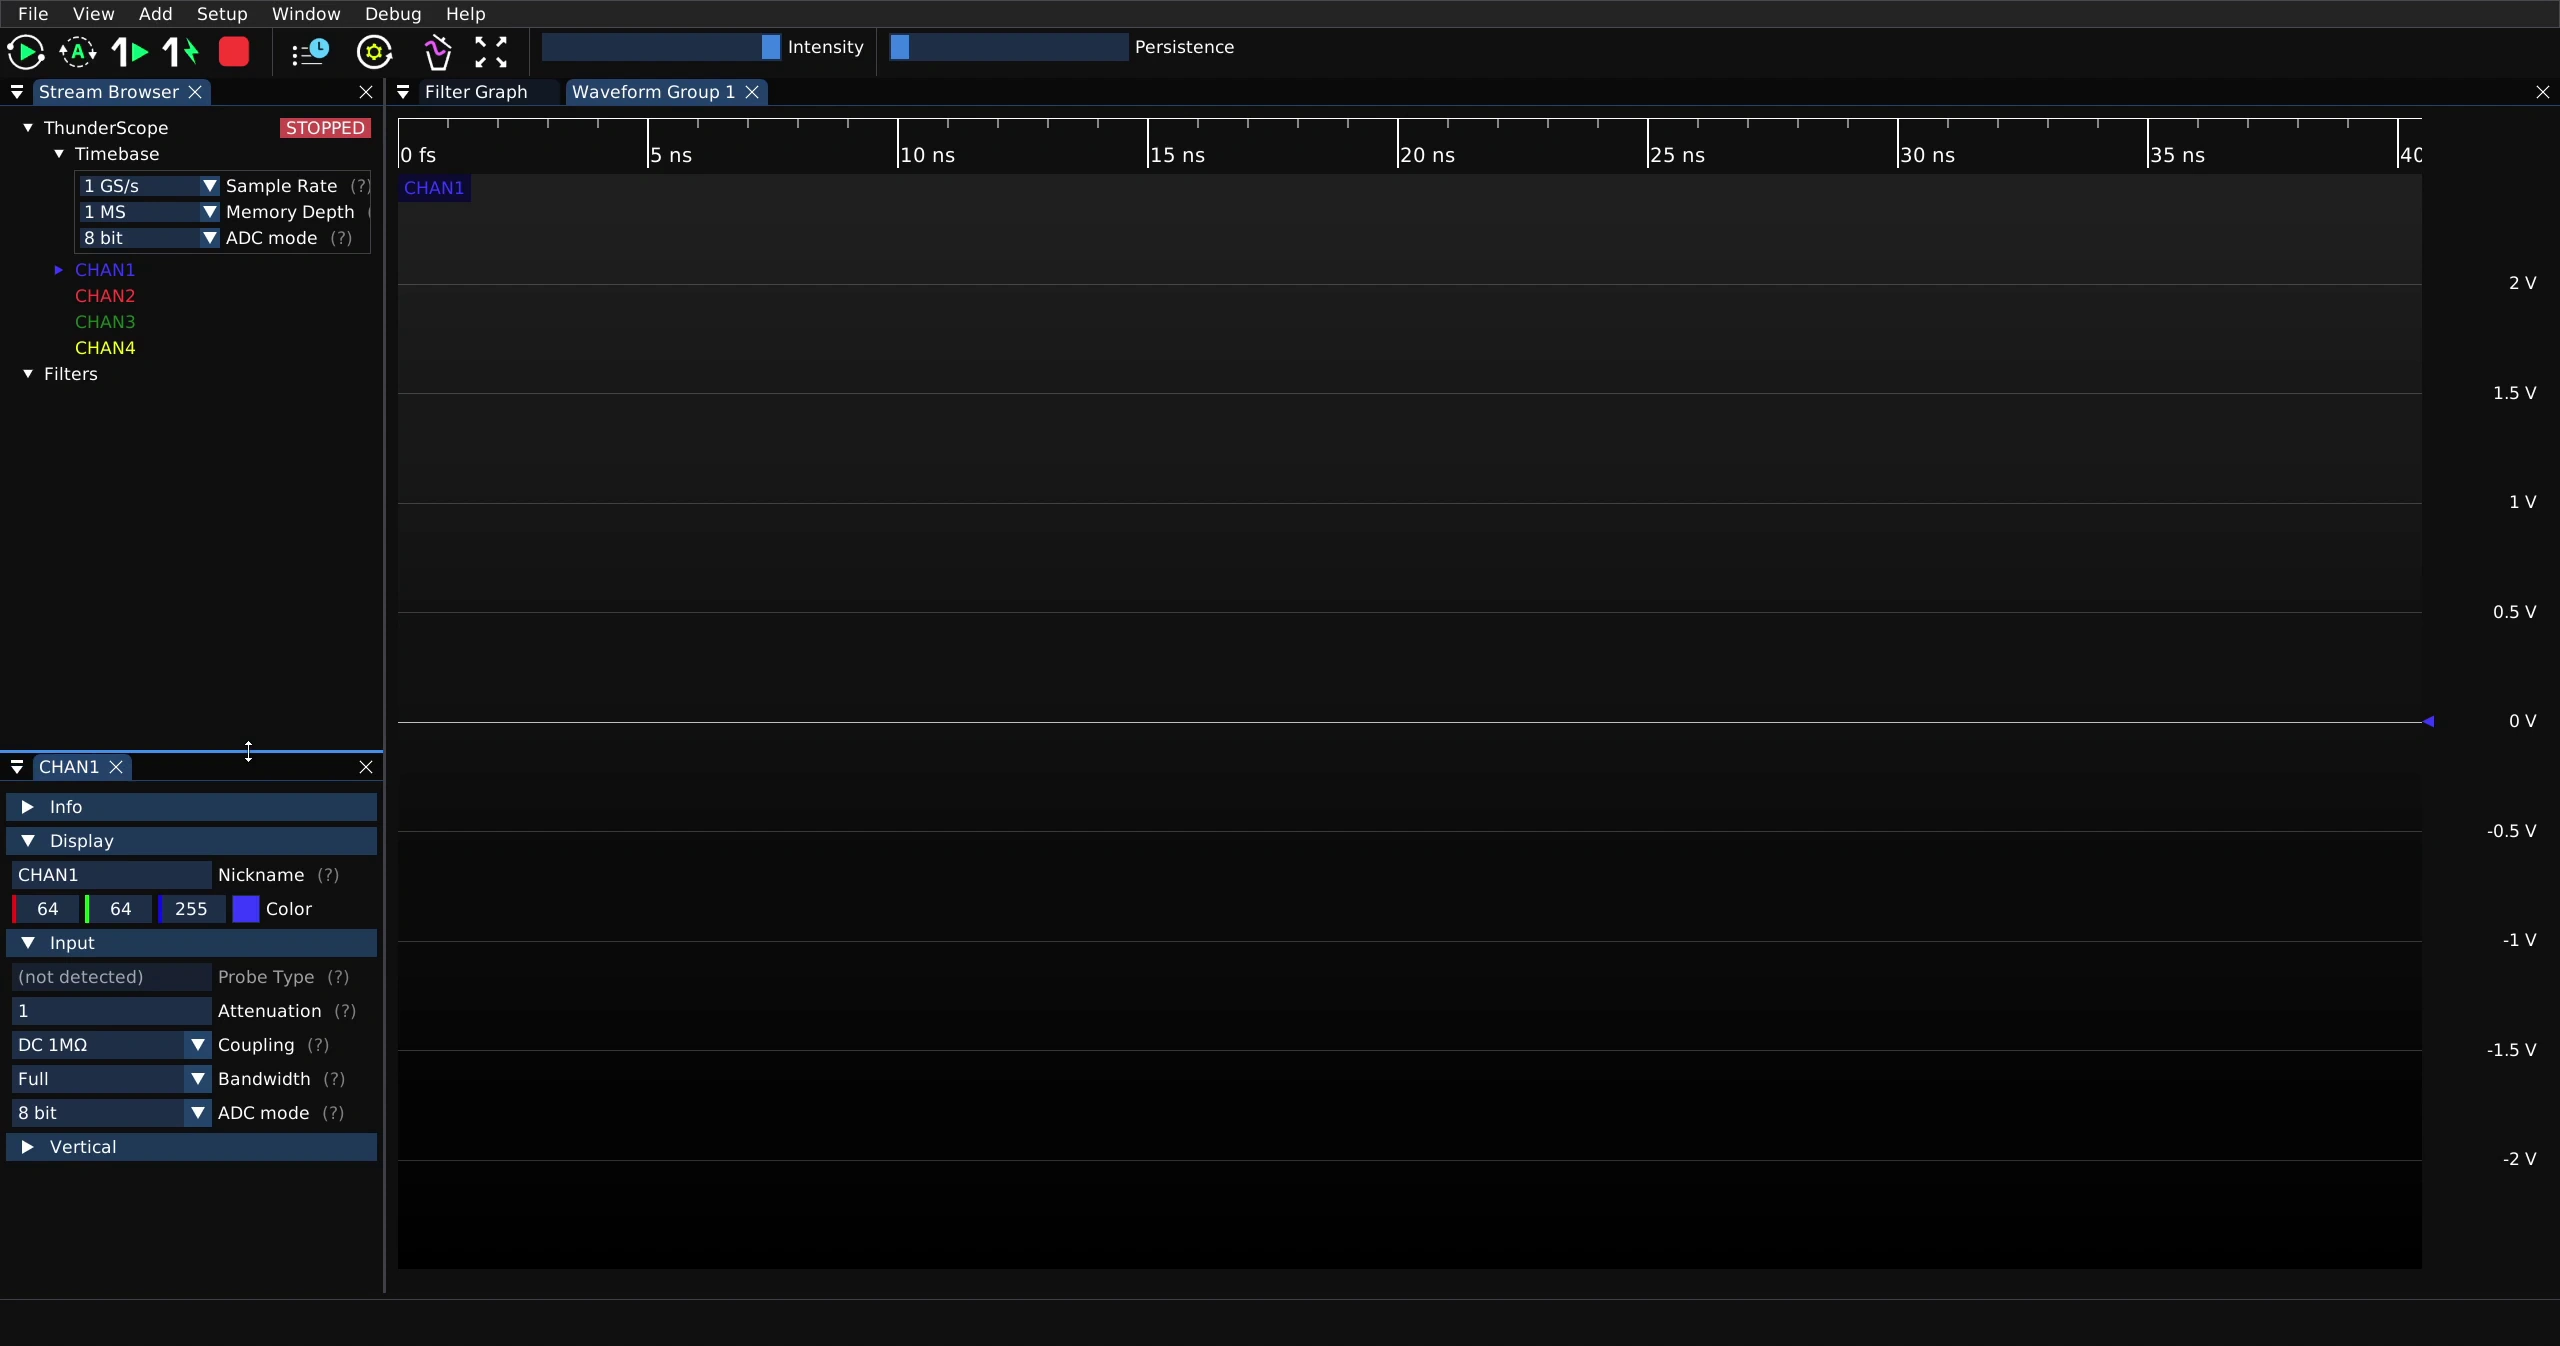Open the File menu
This screenshot has height=1346, width=2560.
pos(33,14)
